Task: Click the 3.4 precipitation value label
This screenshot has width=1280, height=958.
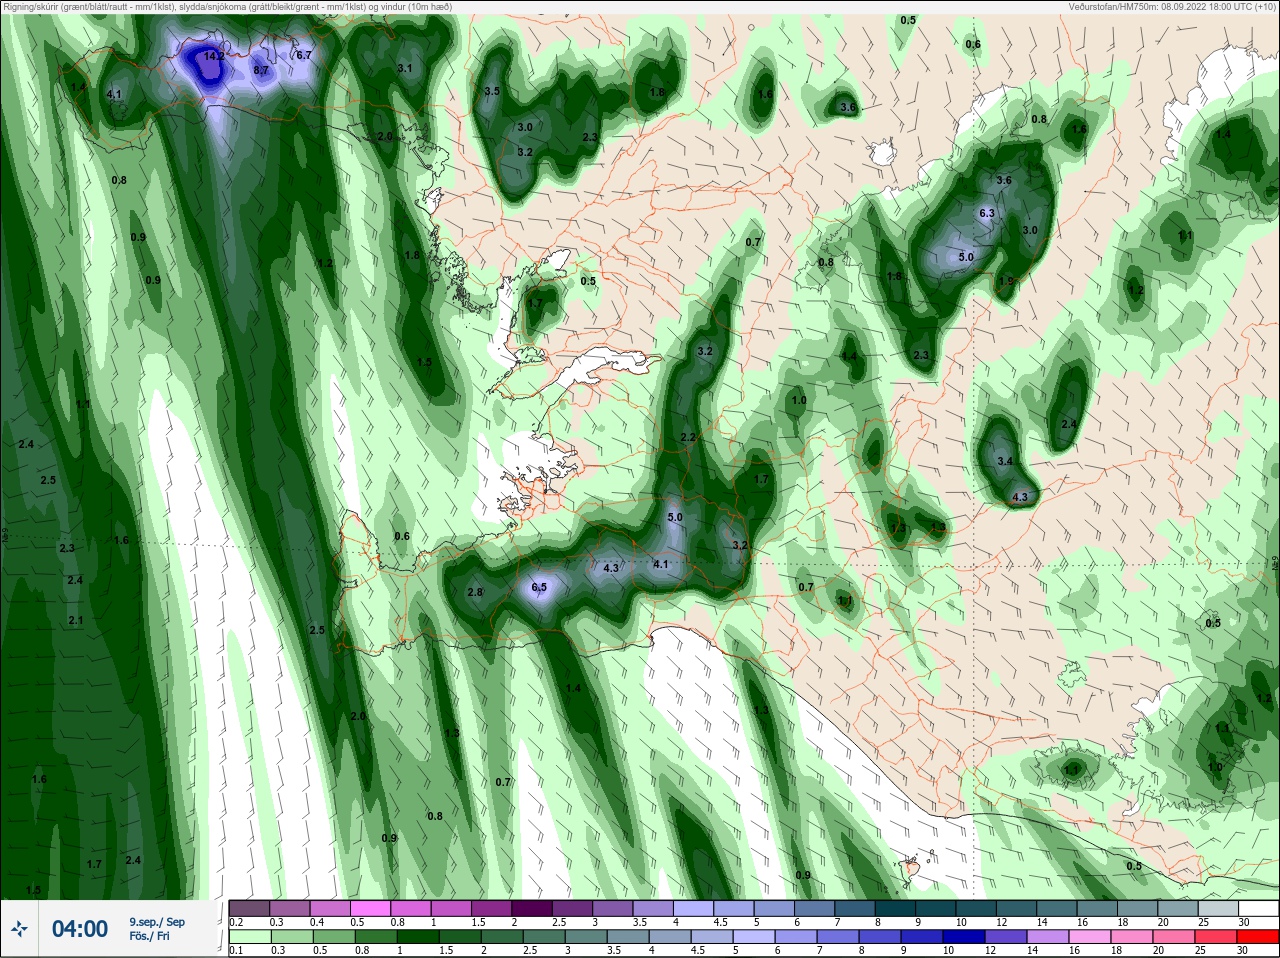Action: (1005, 461)
